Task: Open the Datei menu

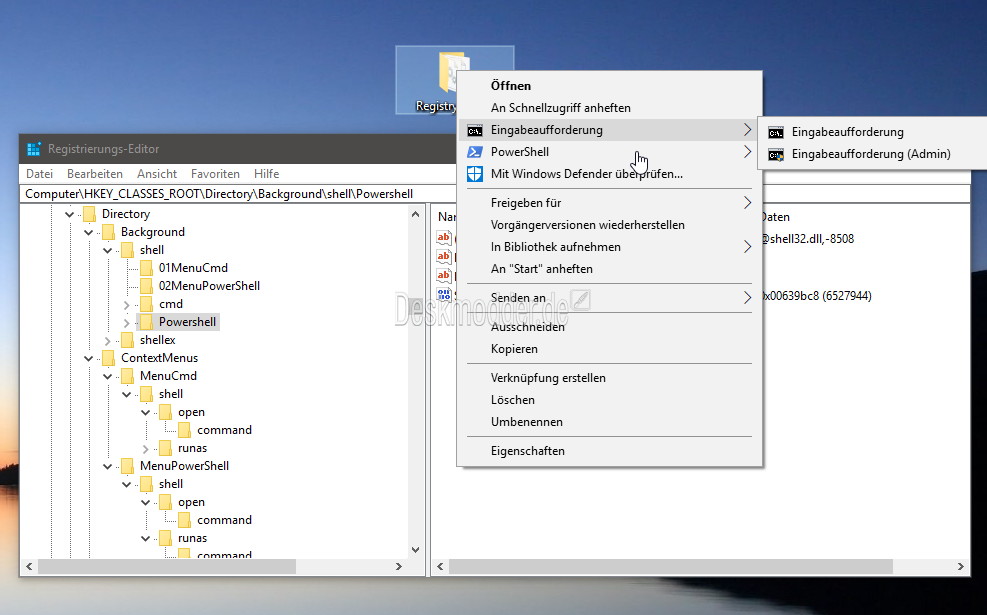Action: point(39,174)
